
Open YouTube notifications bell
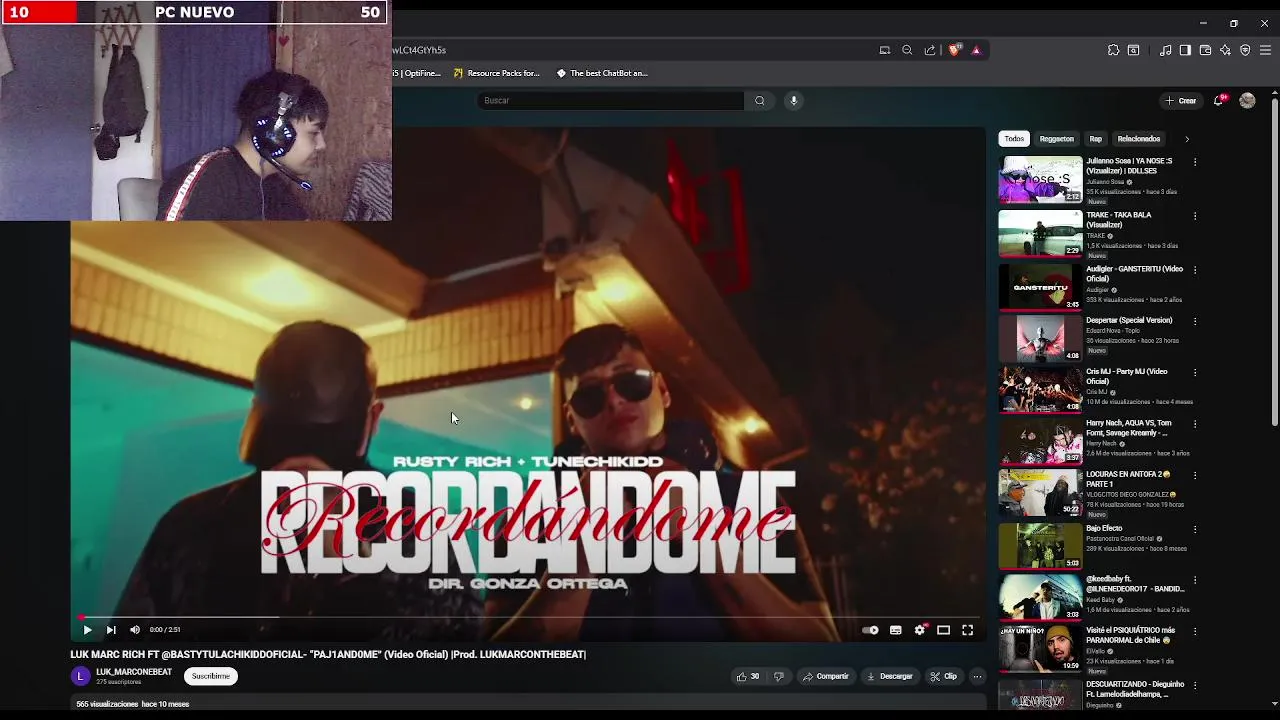[x=1219, y=100]
